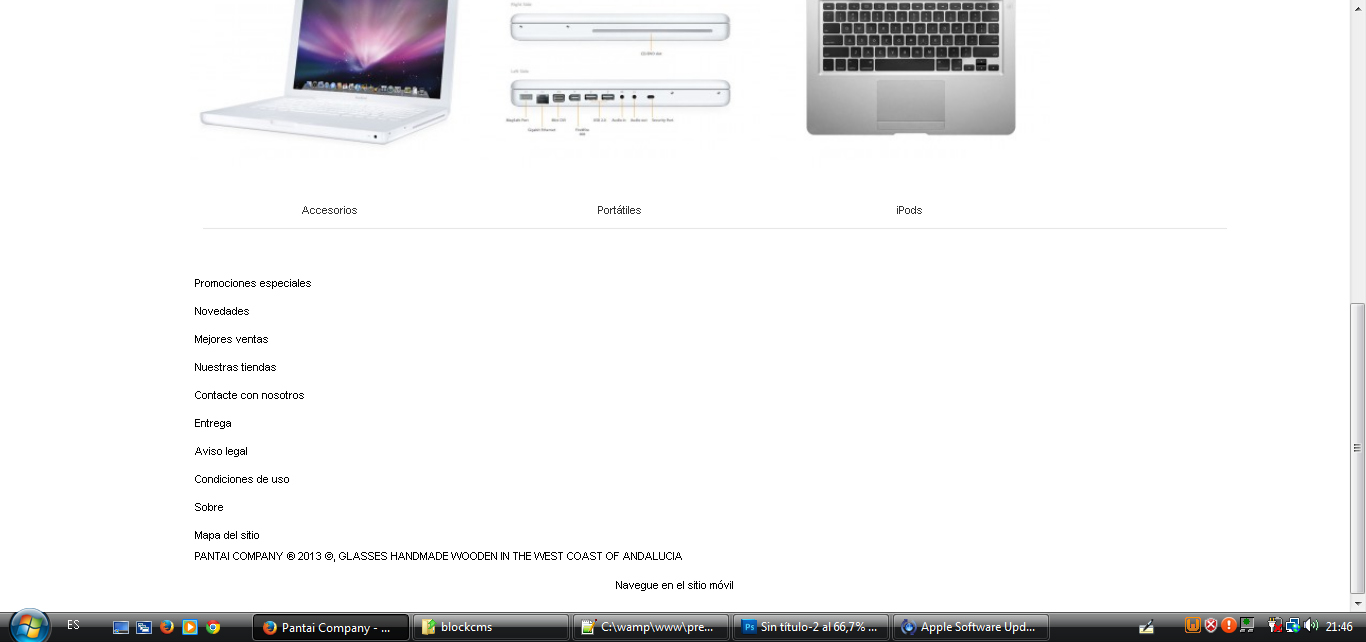Click the ES language indicator
Viewport: 1366px width, 642px height.
[73, 625]
